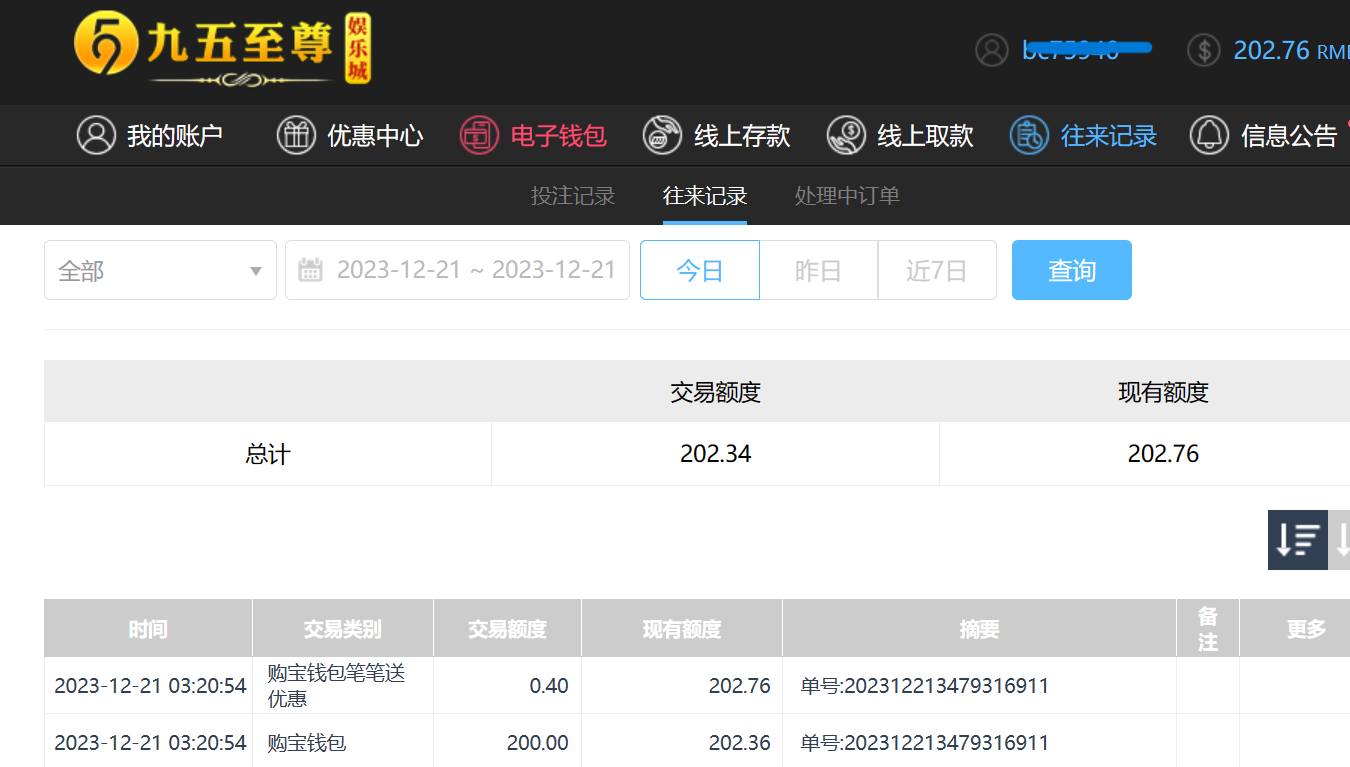The height and width of the screenshot is (767, 1350).
Task: Click the grey sort icon at right edge
Action: [x=1339, y=540]
